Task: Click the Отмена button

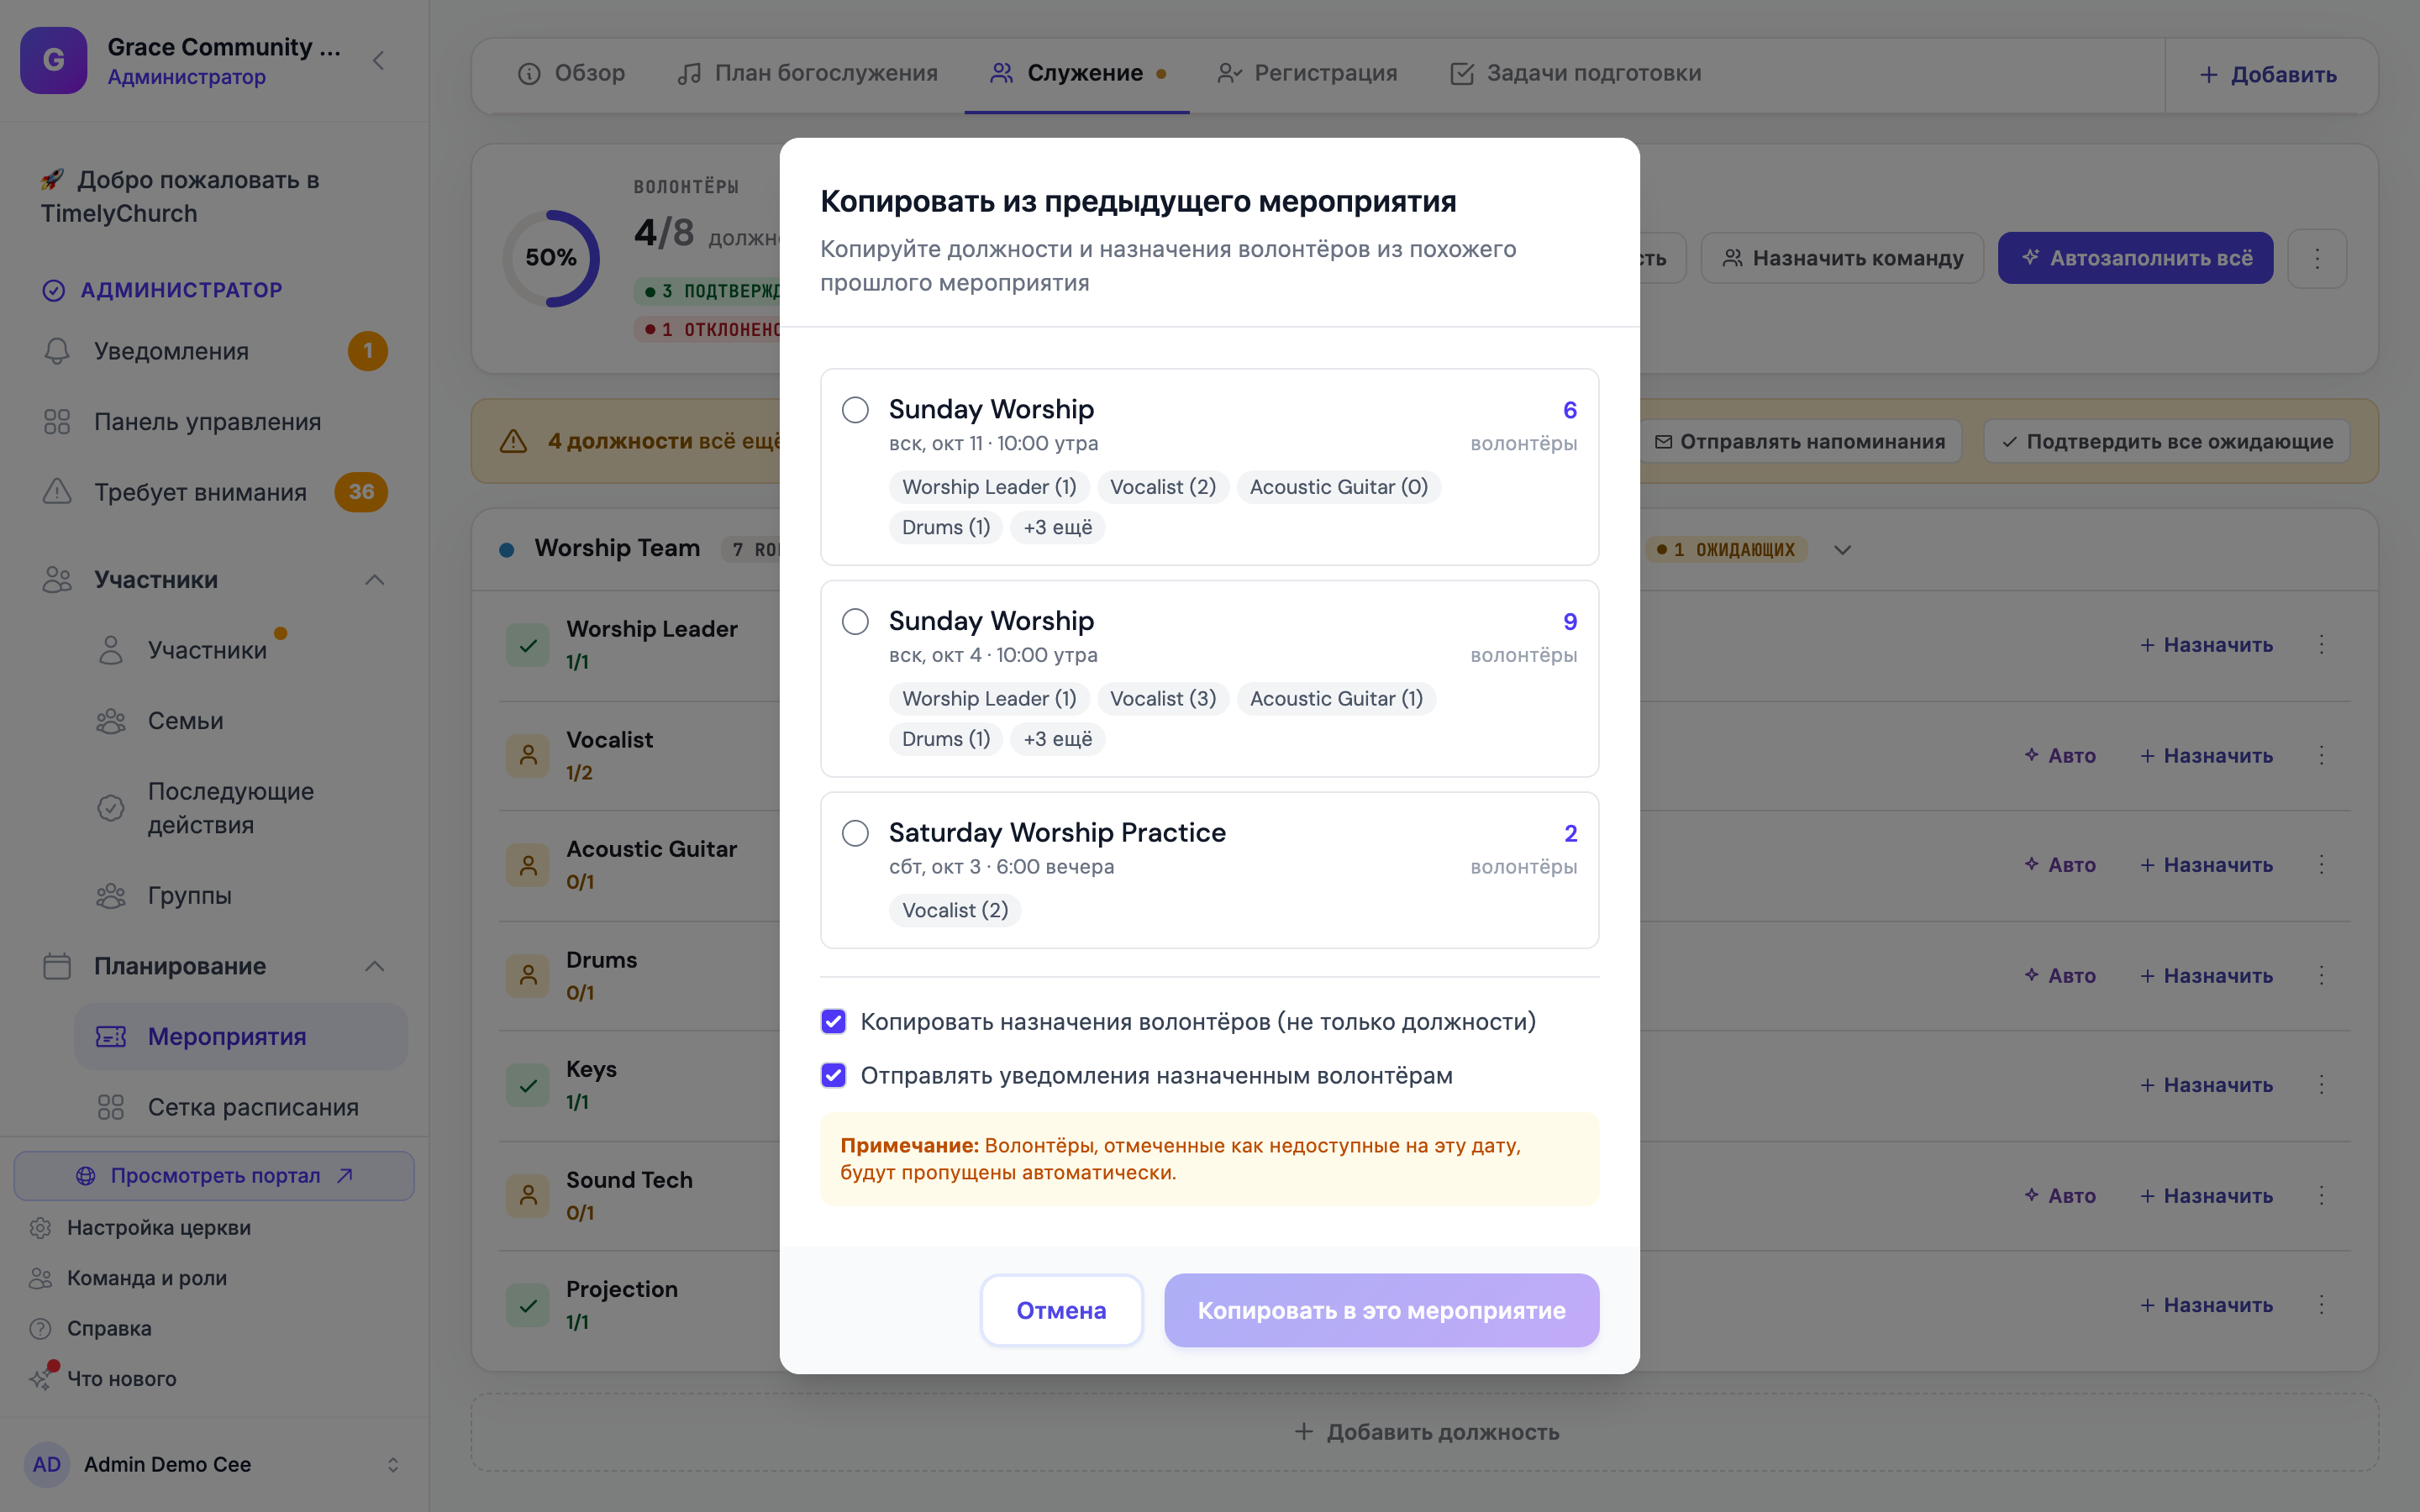Action: pos(1061,1310)
